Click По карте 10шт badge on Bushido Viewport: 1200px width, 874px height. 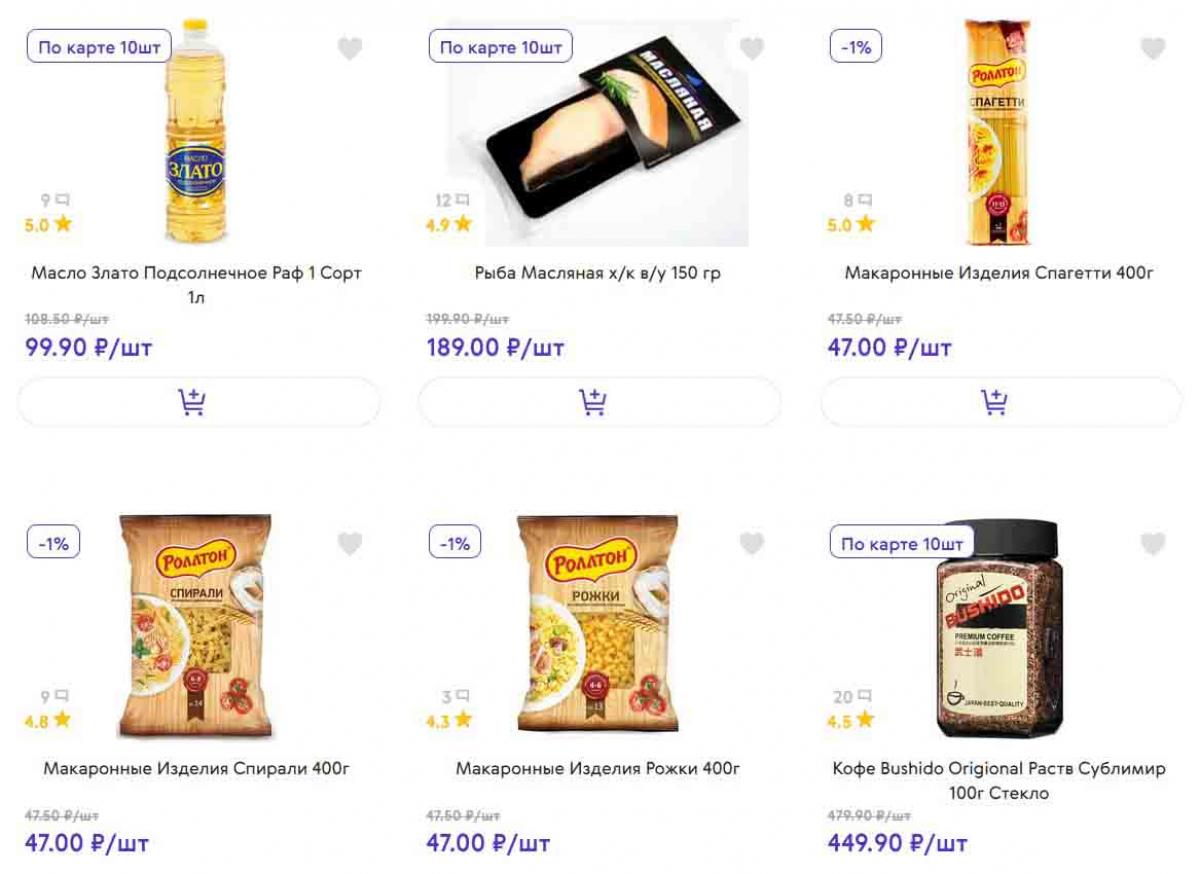902,544
